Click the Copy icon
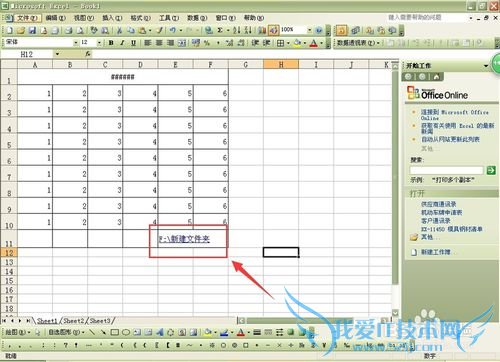 point(131,30)
